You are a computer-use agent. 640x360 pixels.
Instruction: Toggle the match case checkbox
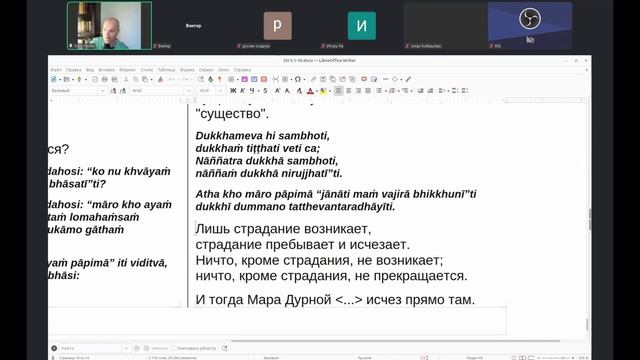[175, 348]
